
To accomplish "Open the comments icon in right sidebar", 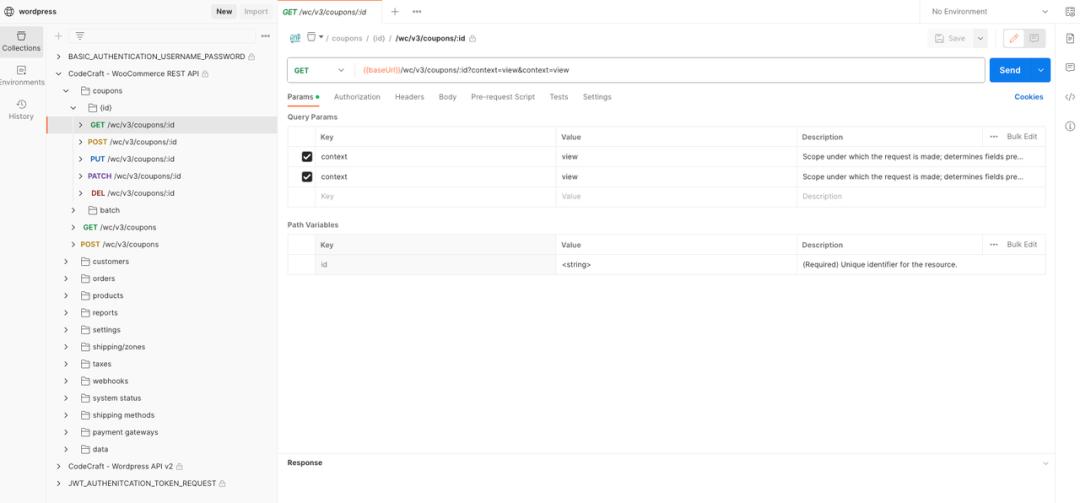I will [1070, 67].
